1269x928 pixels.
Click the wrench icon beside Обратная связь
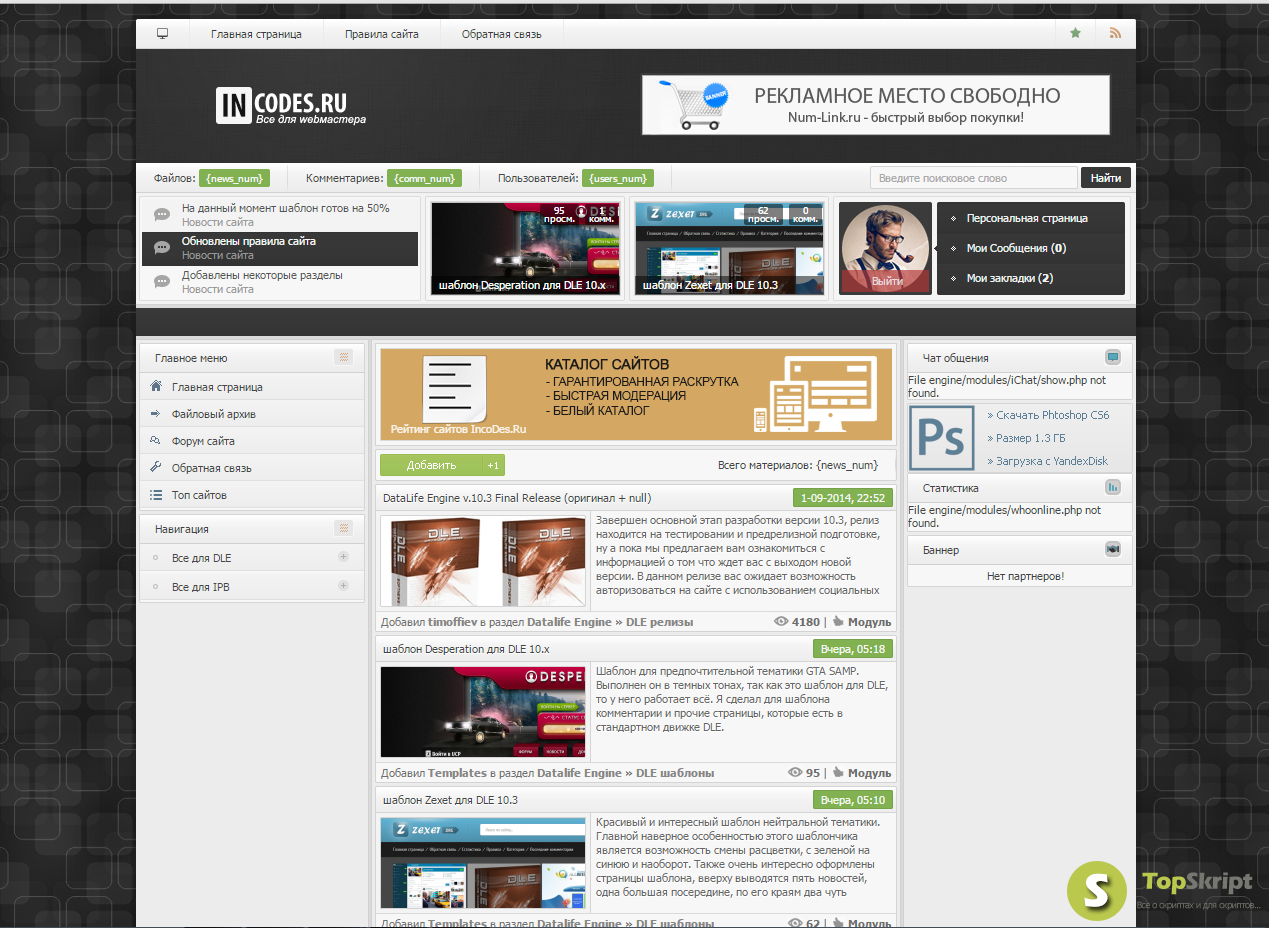point(155,467)
